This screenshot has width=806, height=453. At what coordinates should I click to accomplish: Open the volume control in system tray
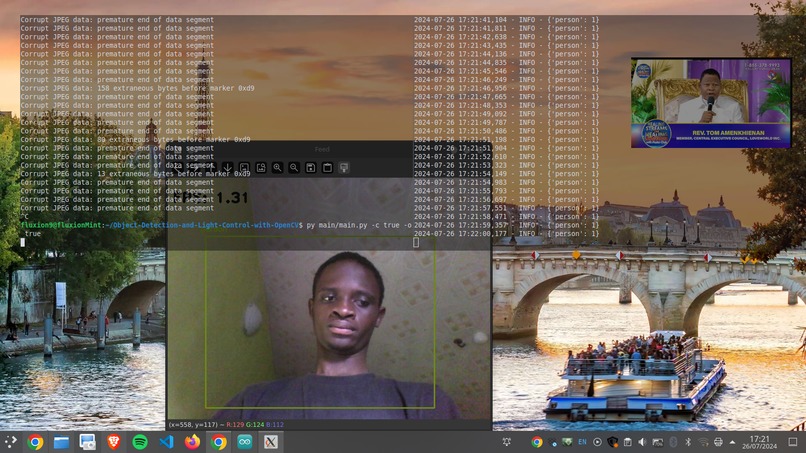coord(642,442)
